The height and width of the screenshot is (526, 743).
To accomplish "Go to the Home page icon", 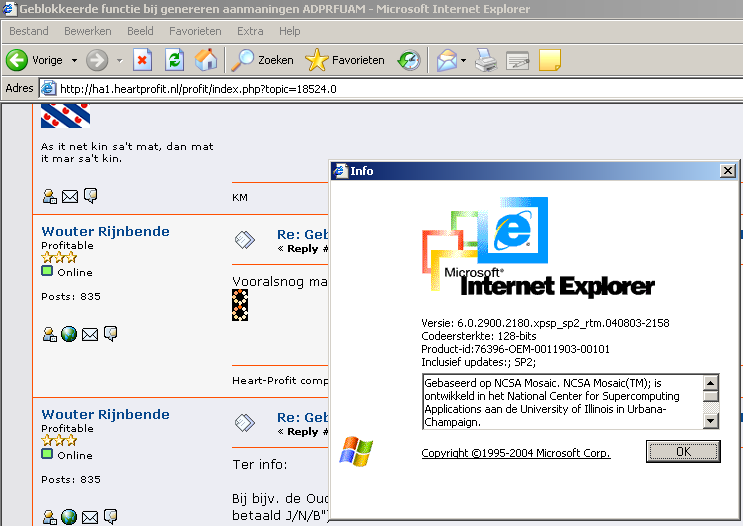I will tap(206, 60).
